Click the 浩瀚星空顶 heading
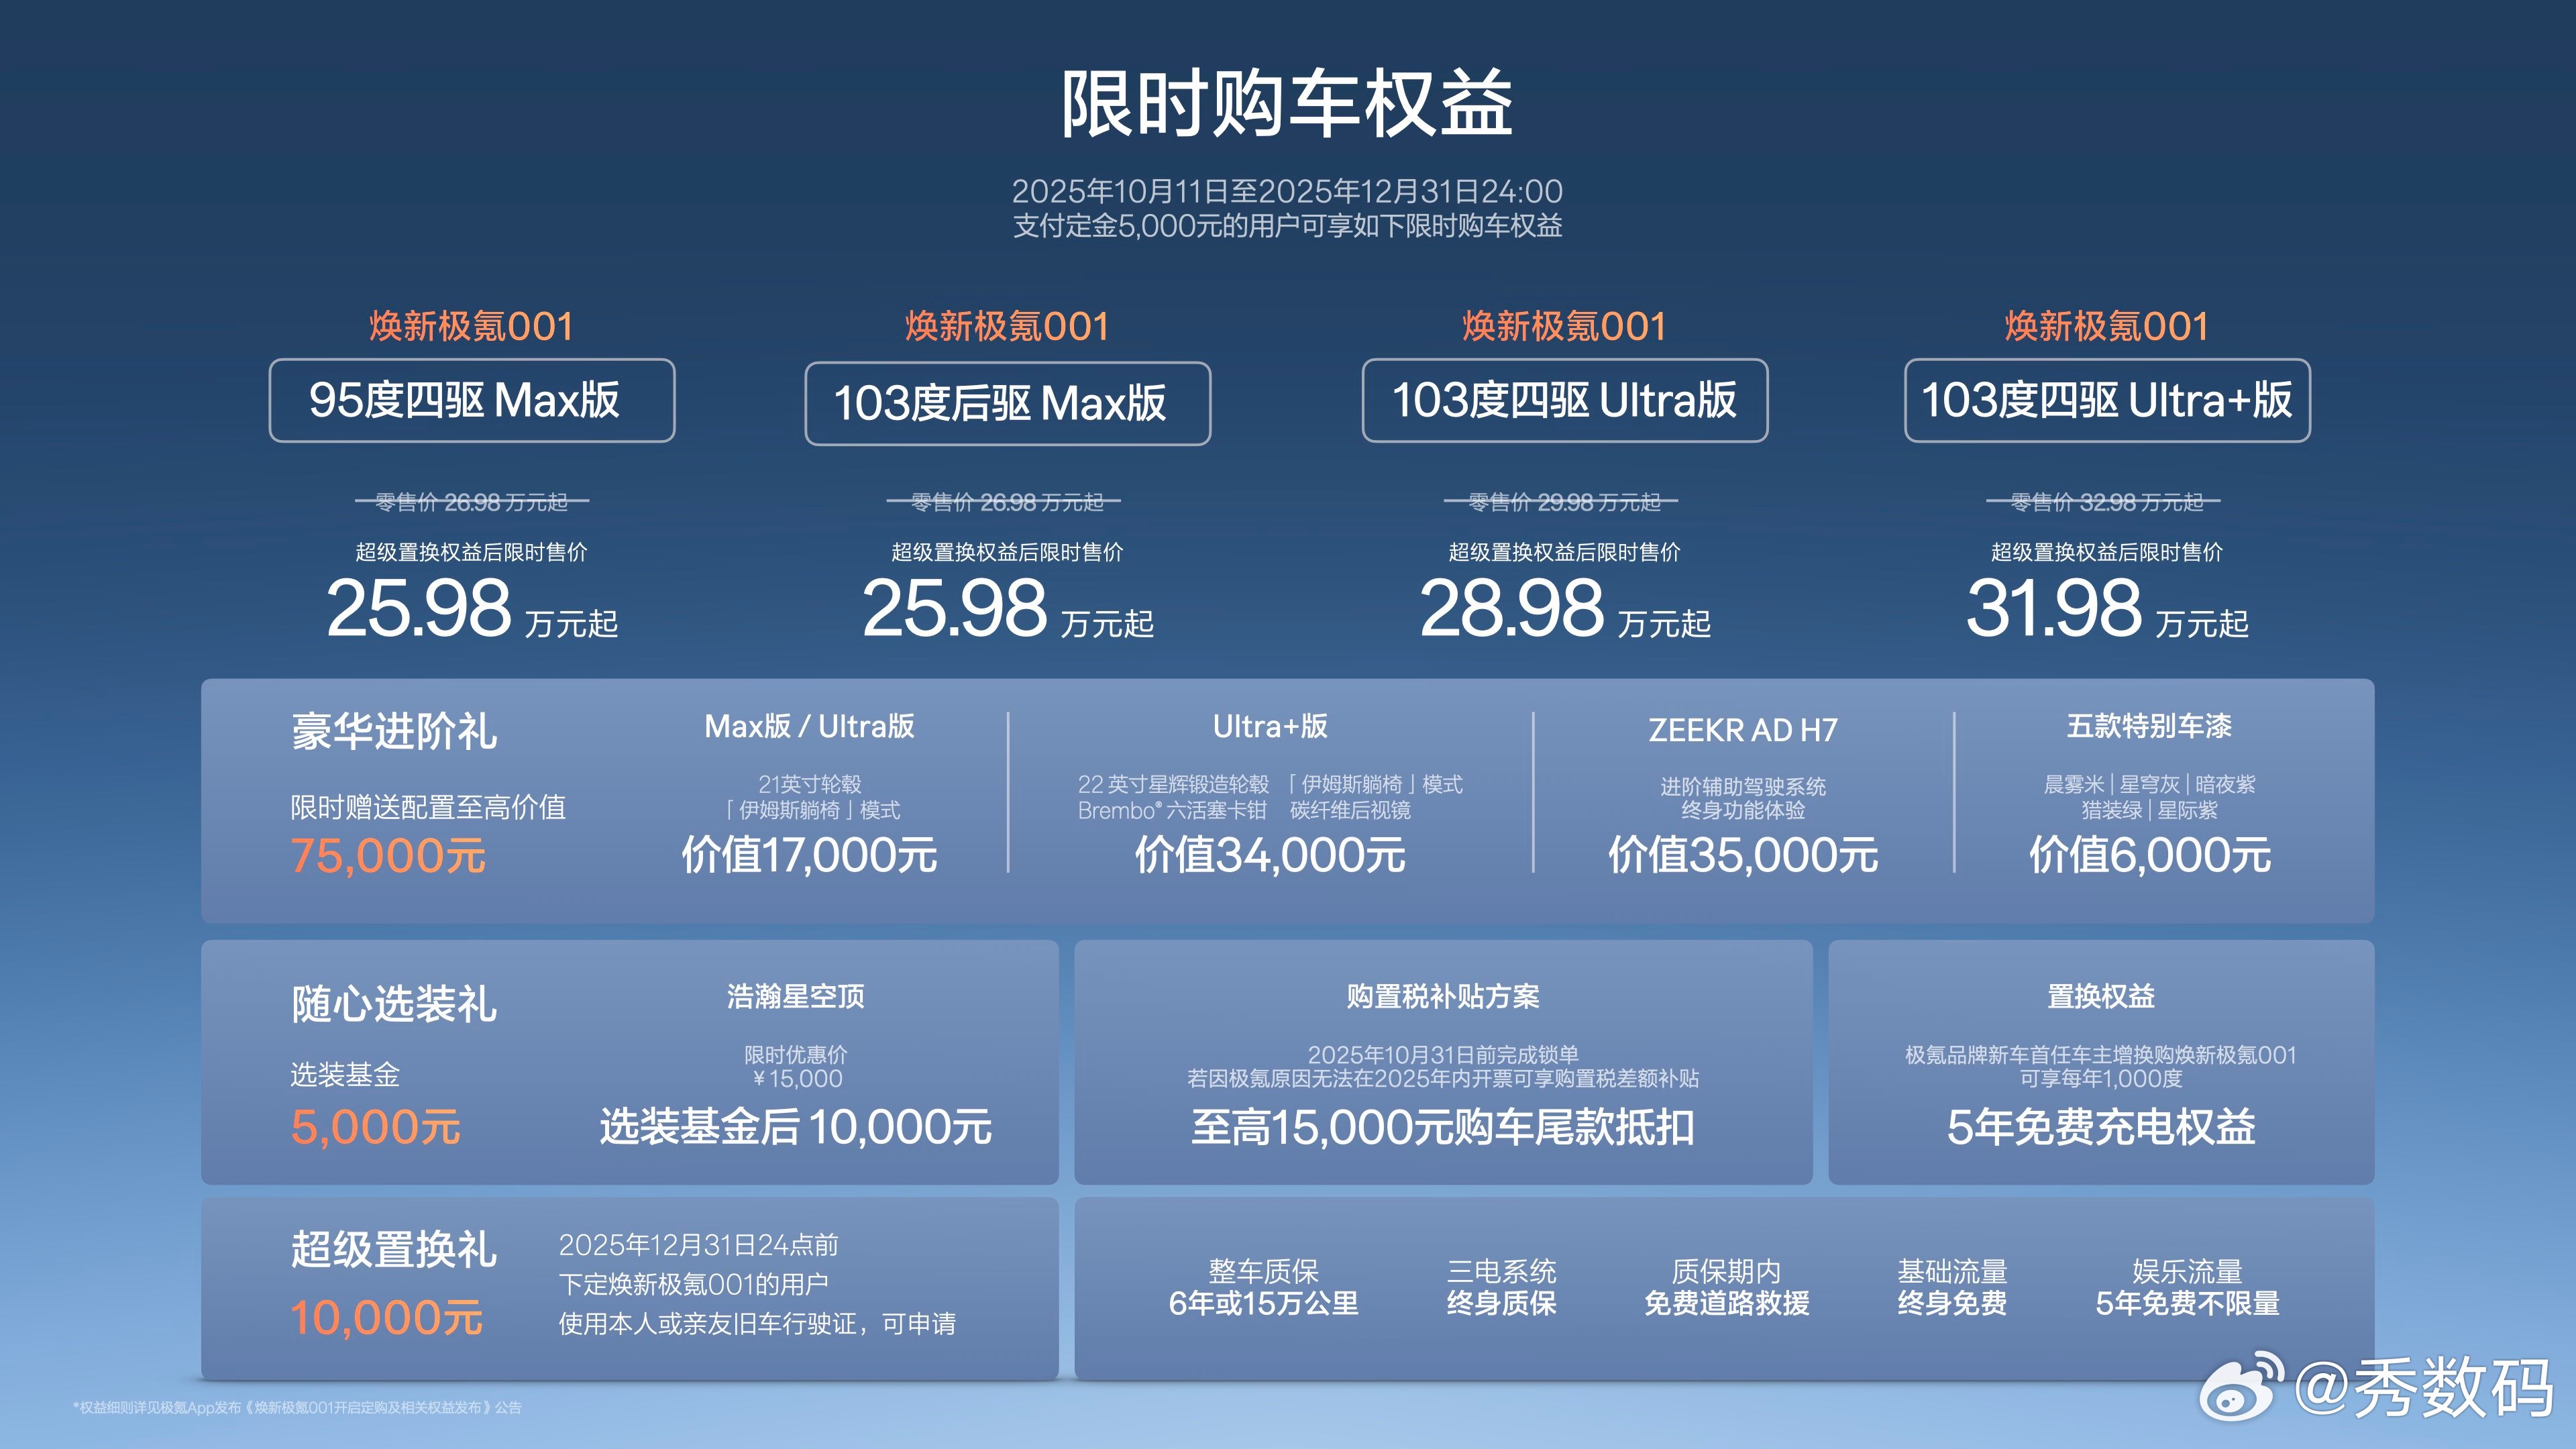2576x1449 pixels. (795, 996)
